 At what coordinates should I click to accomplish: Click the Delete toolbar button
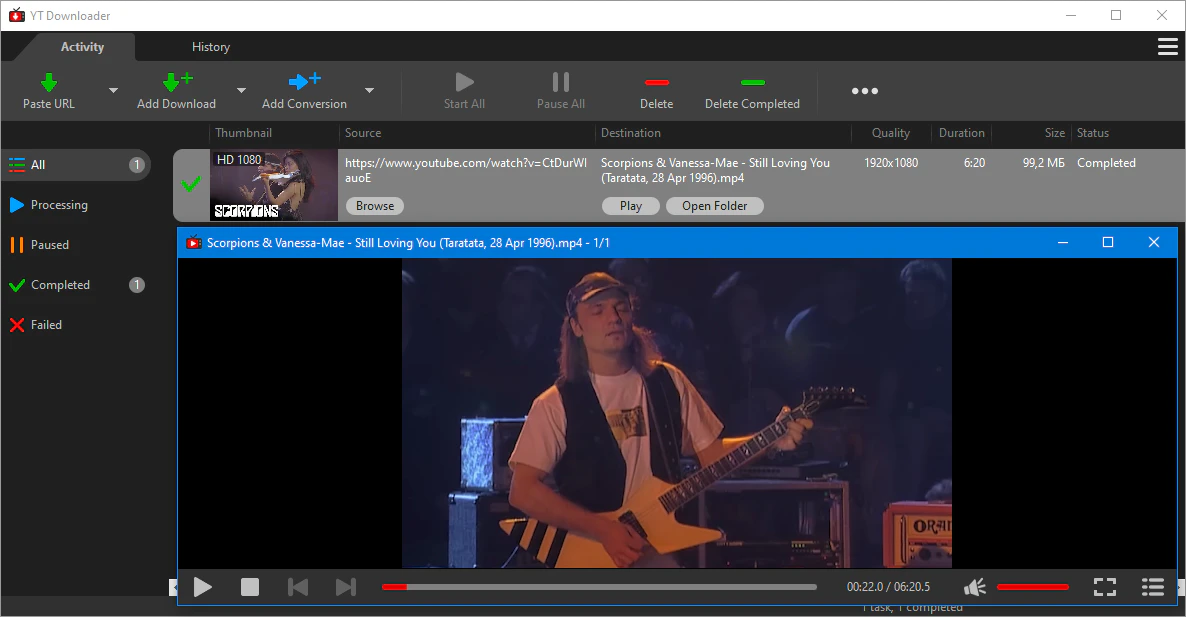(x=657, y=91)
